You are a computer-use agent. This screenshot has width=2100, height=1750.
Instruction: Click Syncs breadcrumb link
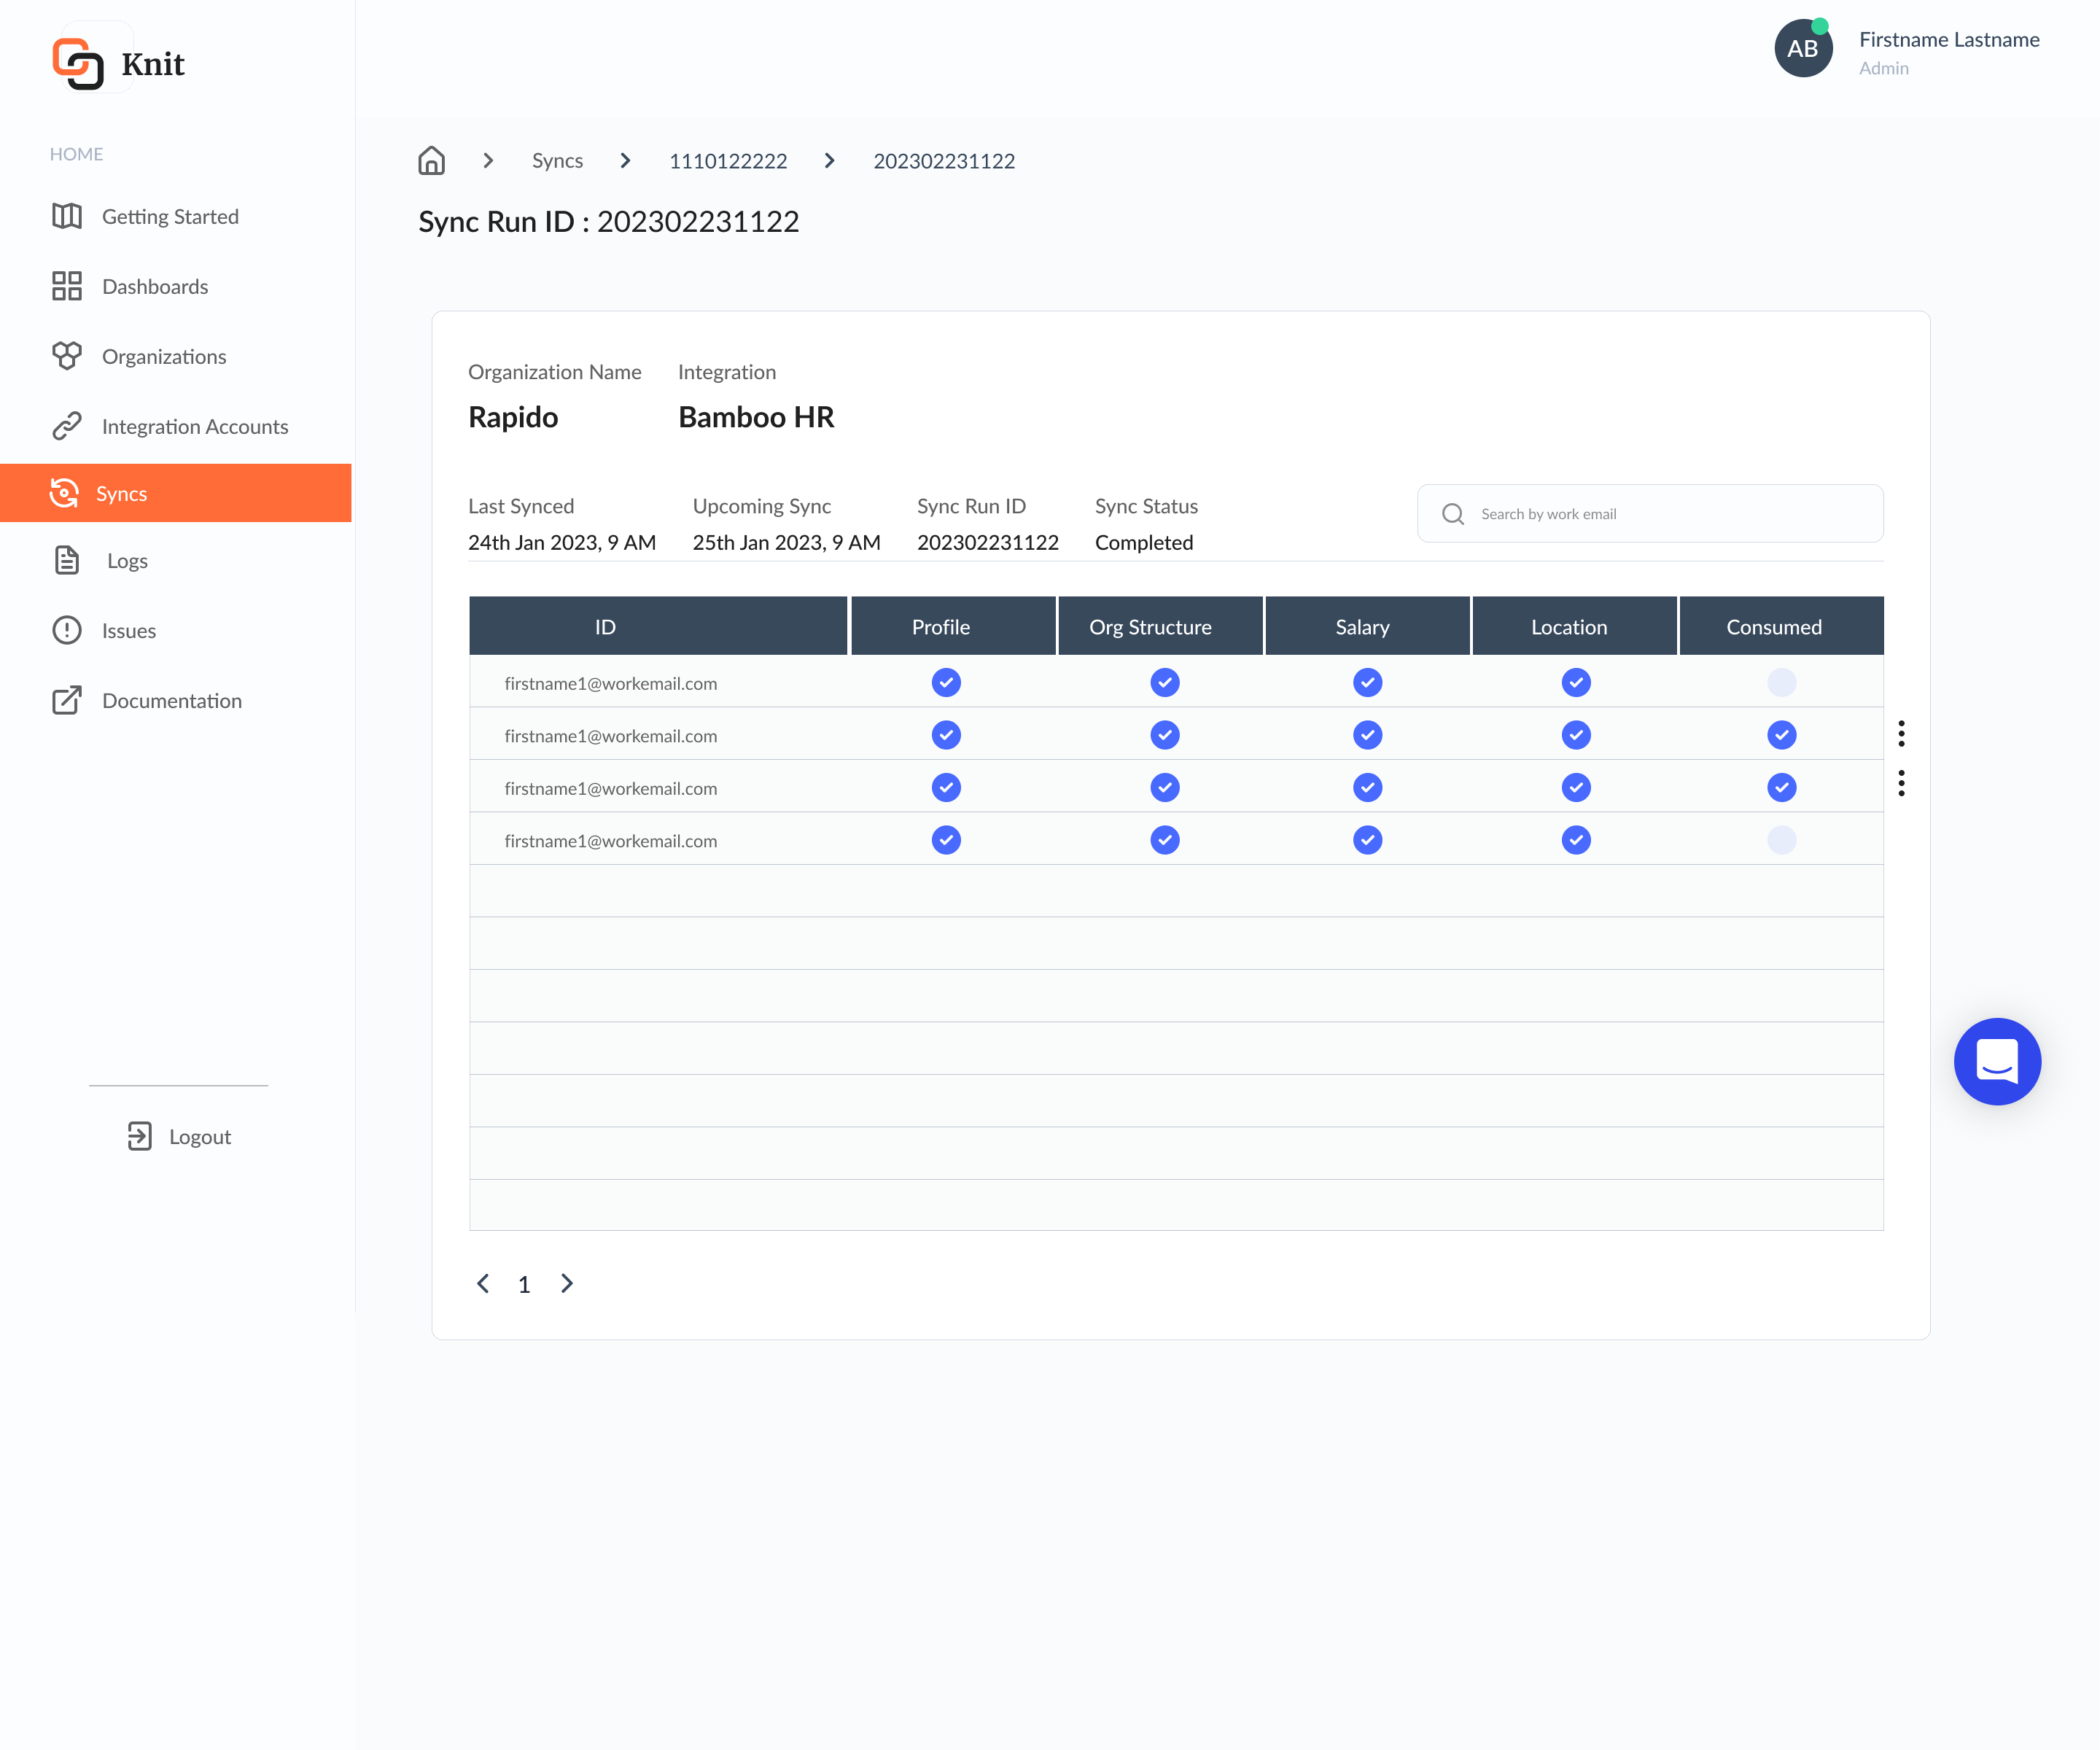[557, 161]
